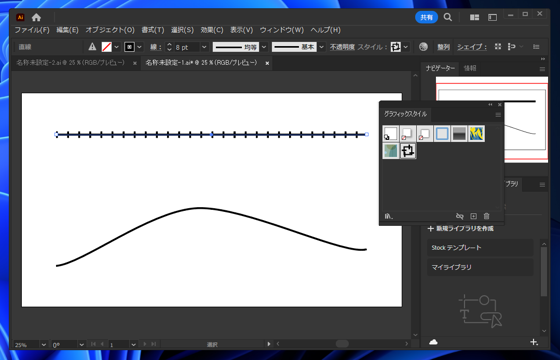The image size is (560, 360).
Task: Open the Graphic Styles panel menu
Action: (x=498, y=115)
